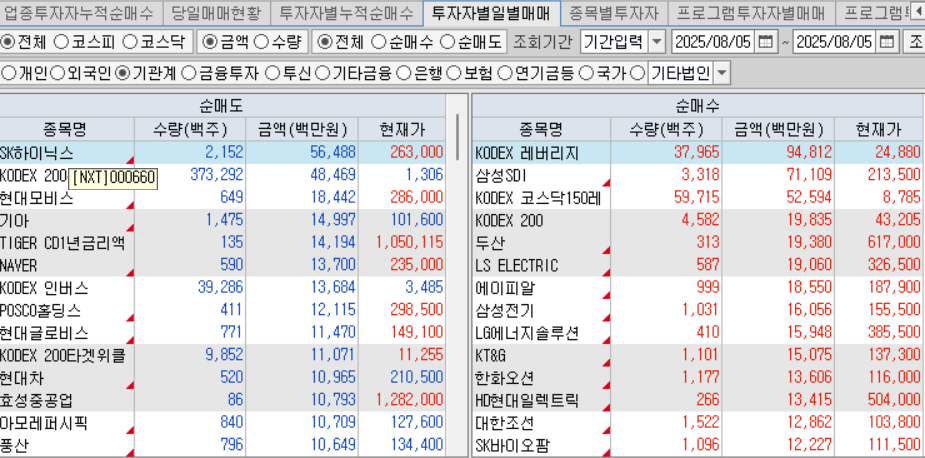
Task: Sort by 금액(백만원) header in 순매도 table
Action: point(301,129)
